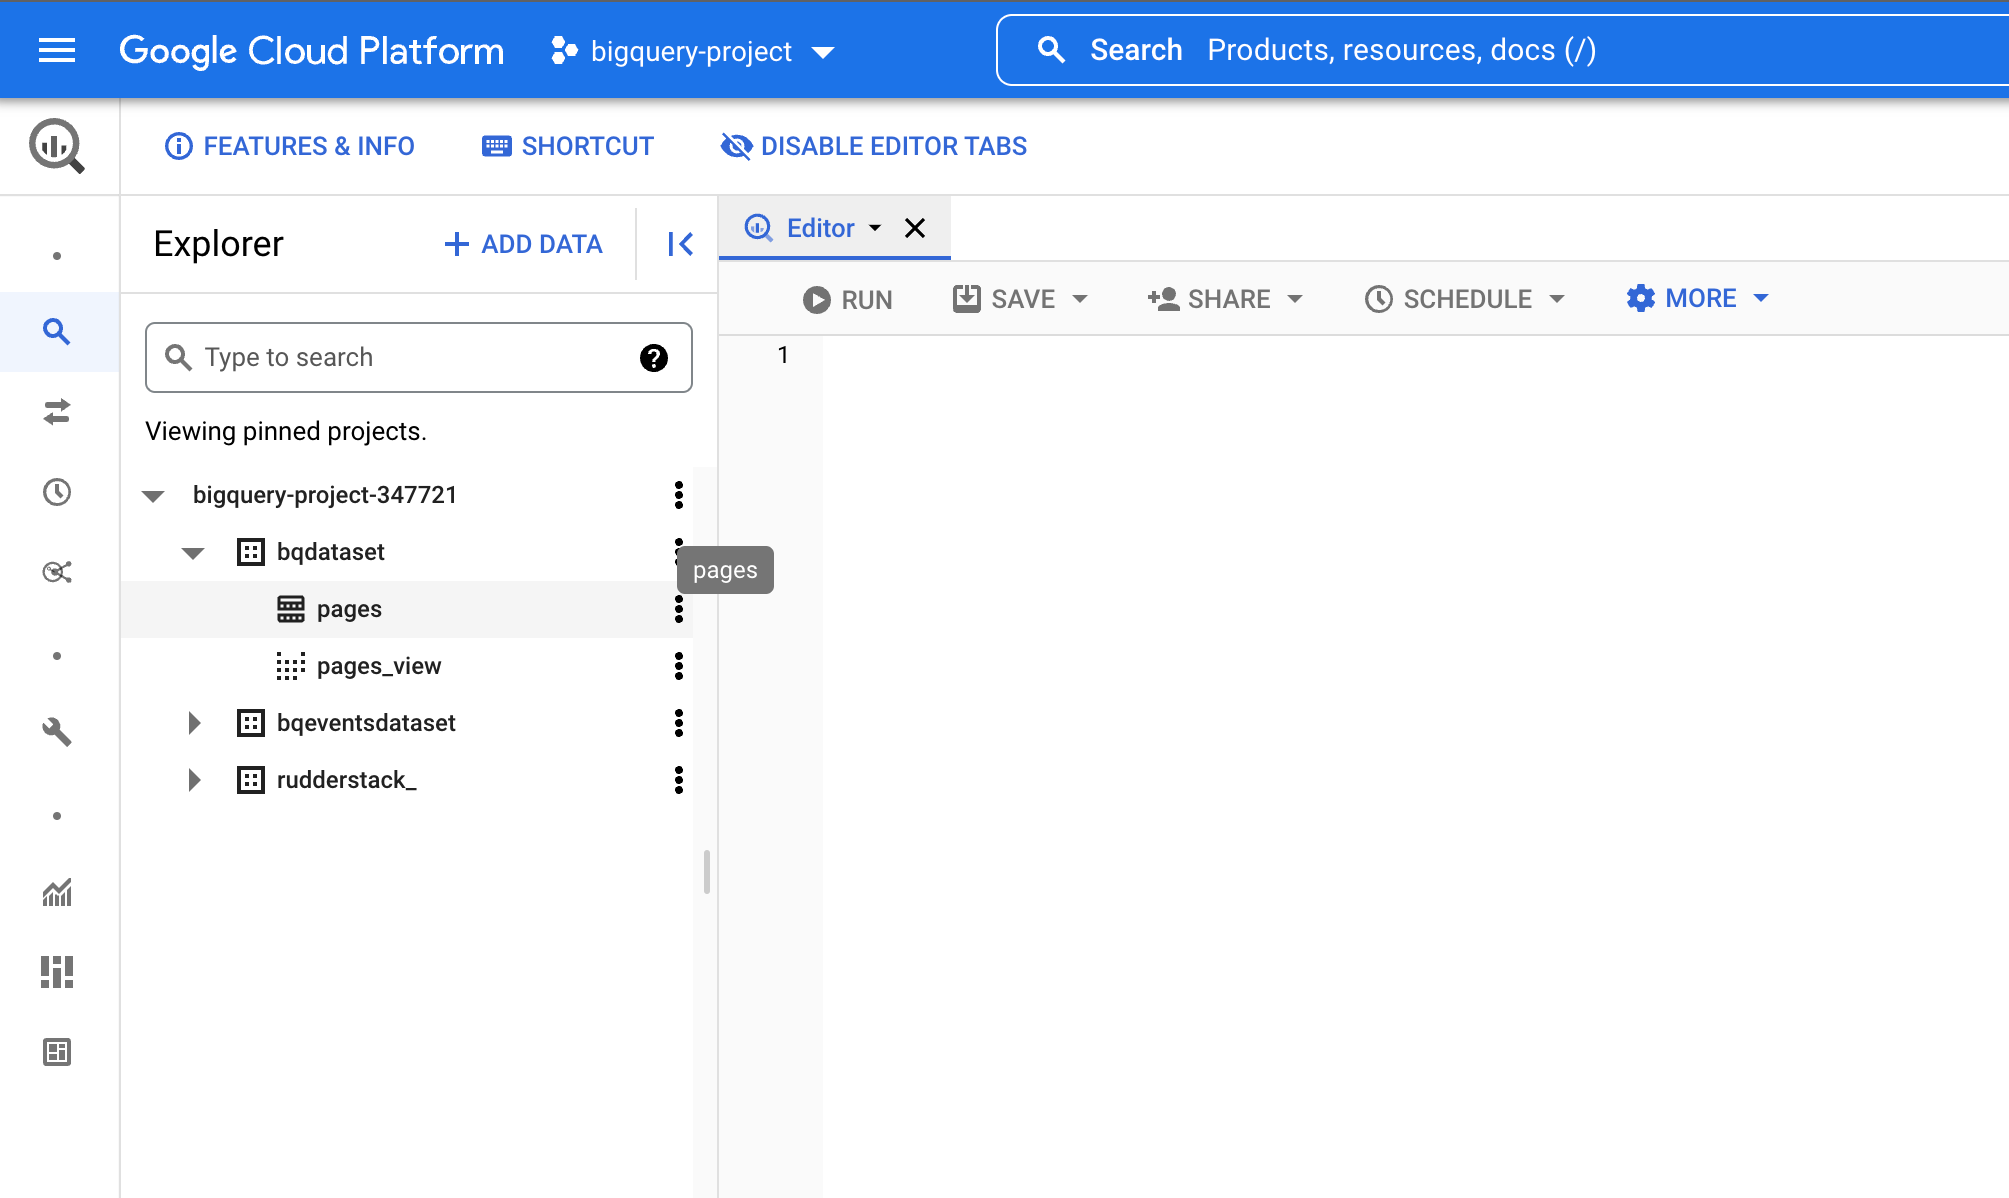Viewport: 2009px width, 1198px height.
Task: Collapse the Explorer panel
Action: pos(680,244)
